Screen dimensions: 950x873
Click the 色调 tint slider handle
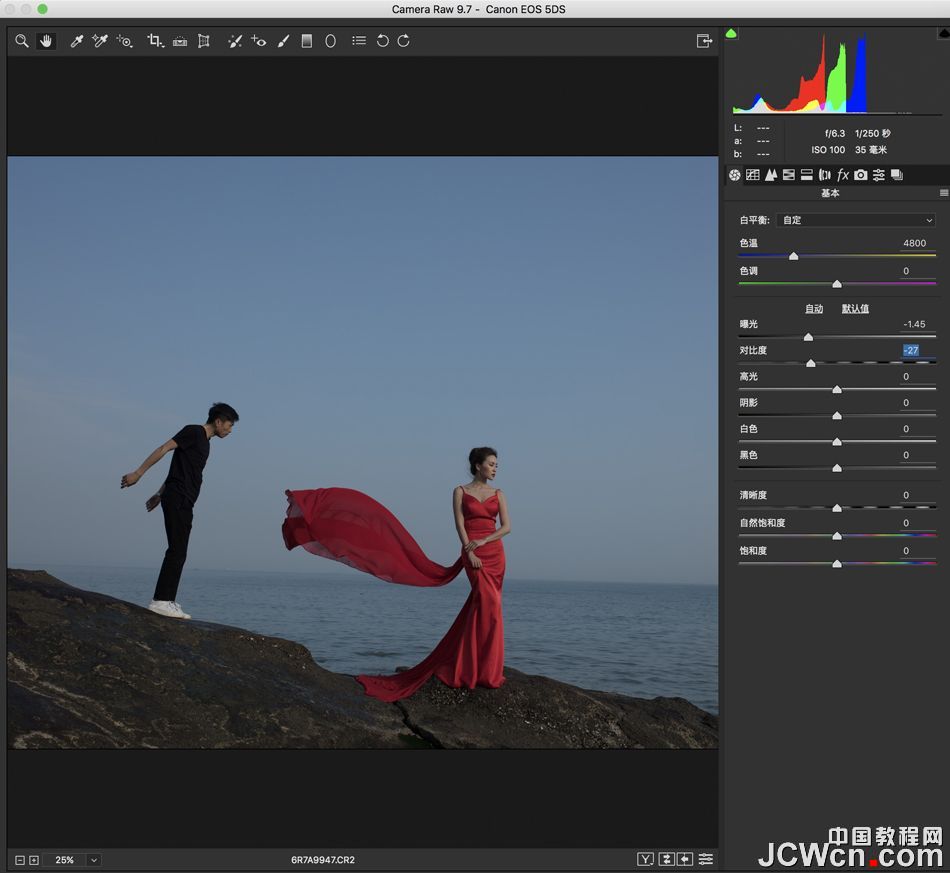[837, 284]
